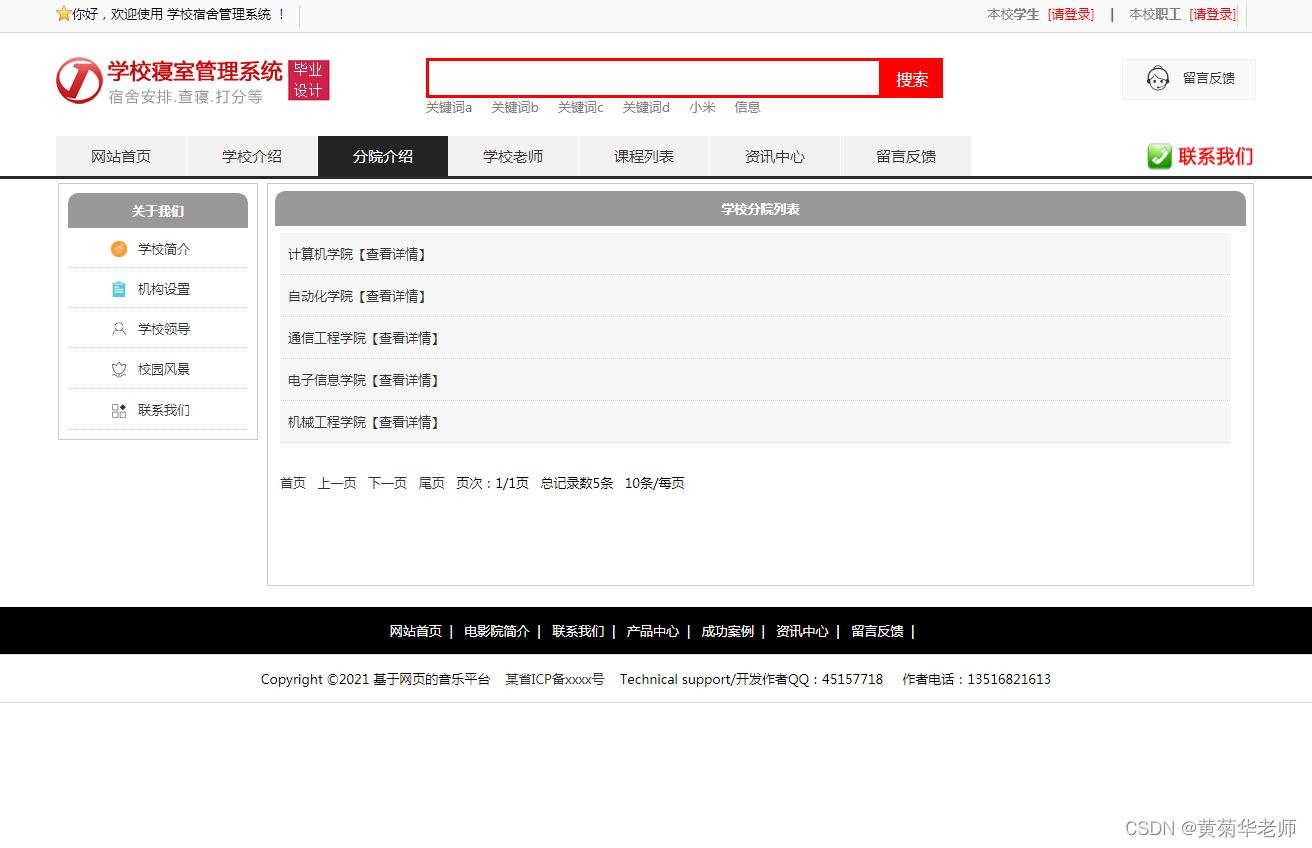Select the 学校简介 orange home icon
Image resolution: width=1312 pixels, height=848 pixels.
point(119,249)
